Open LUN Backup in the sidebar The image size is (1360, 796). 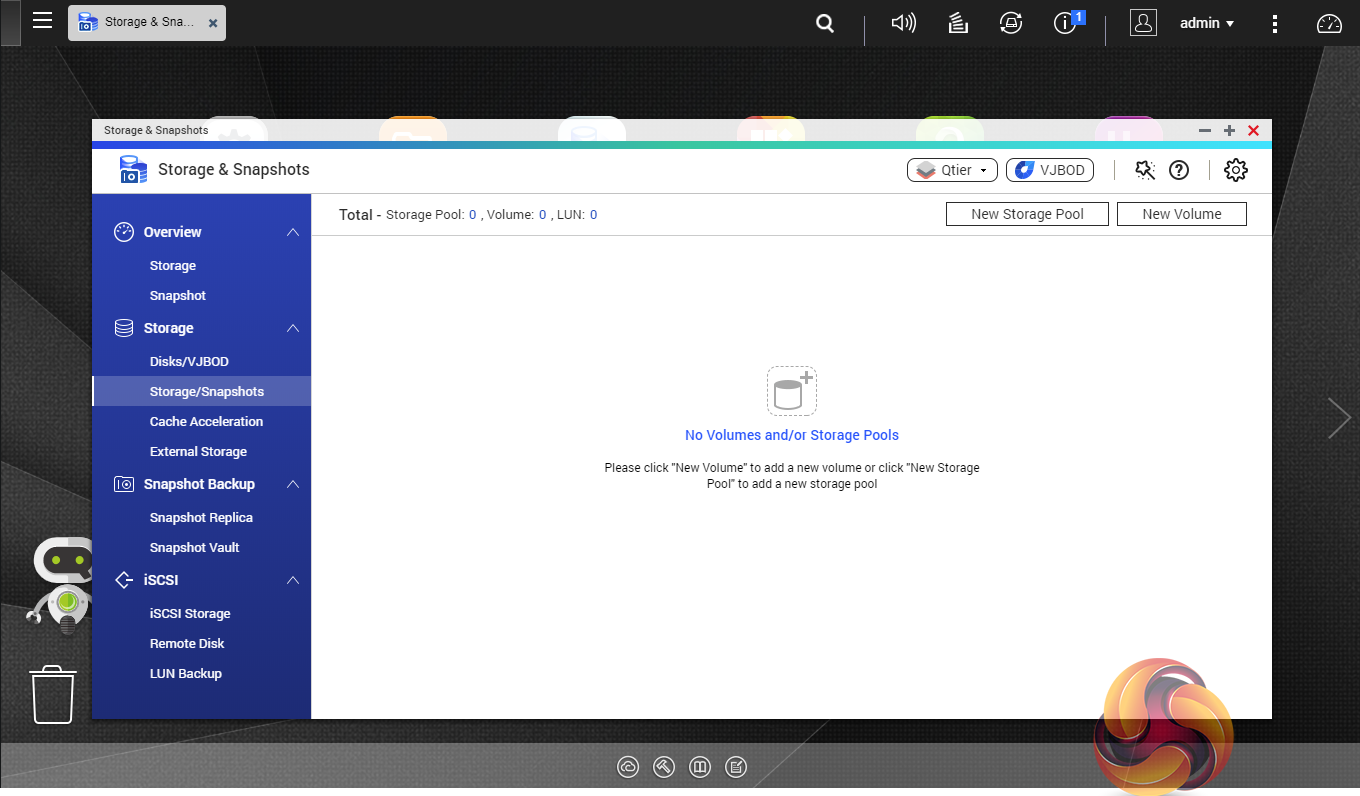[x=186, y=674]
